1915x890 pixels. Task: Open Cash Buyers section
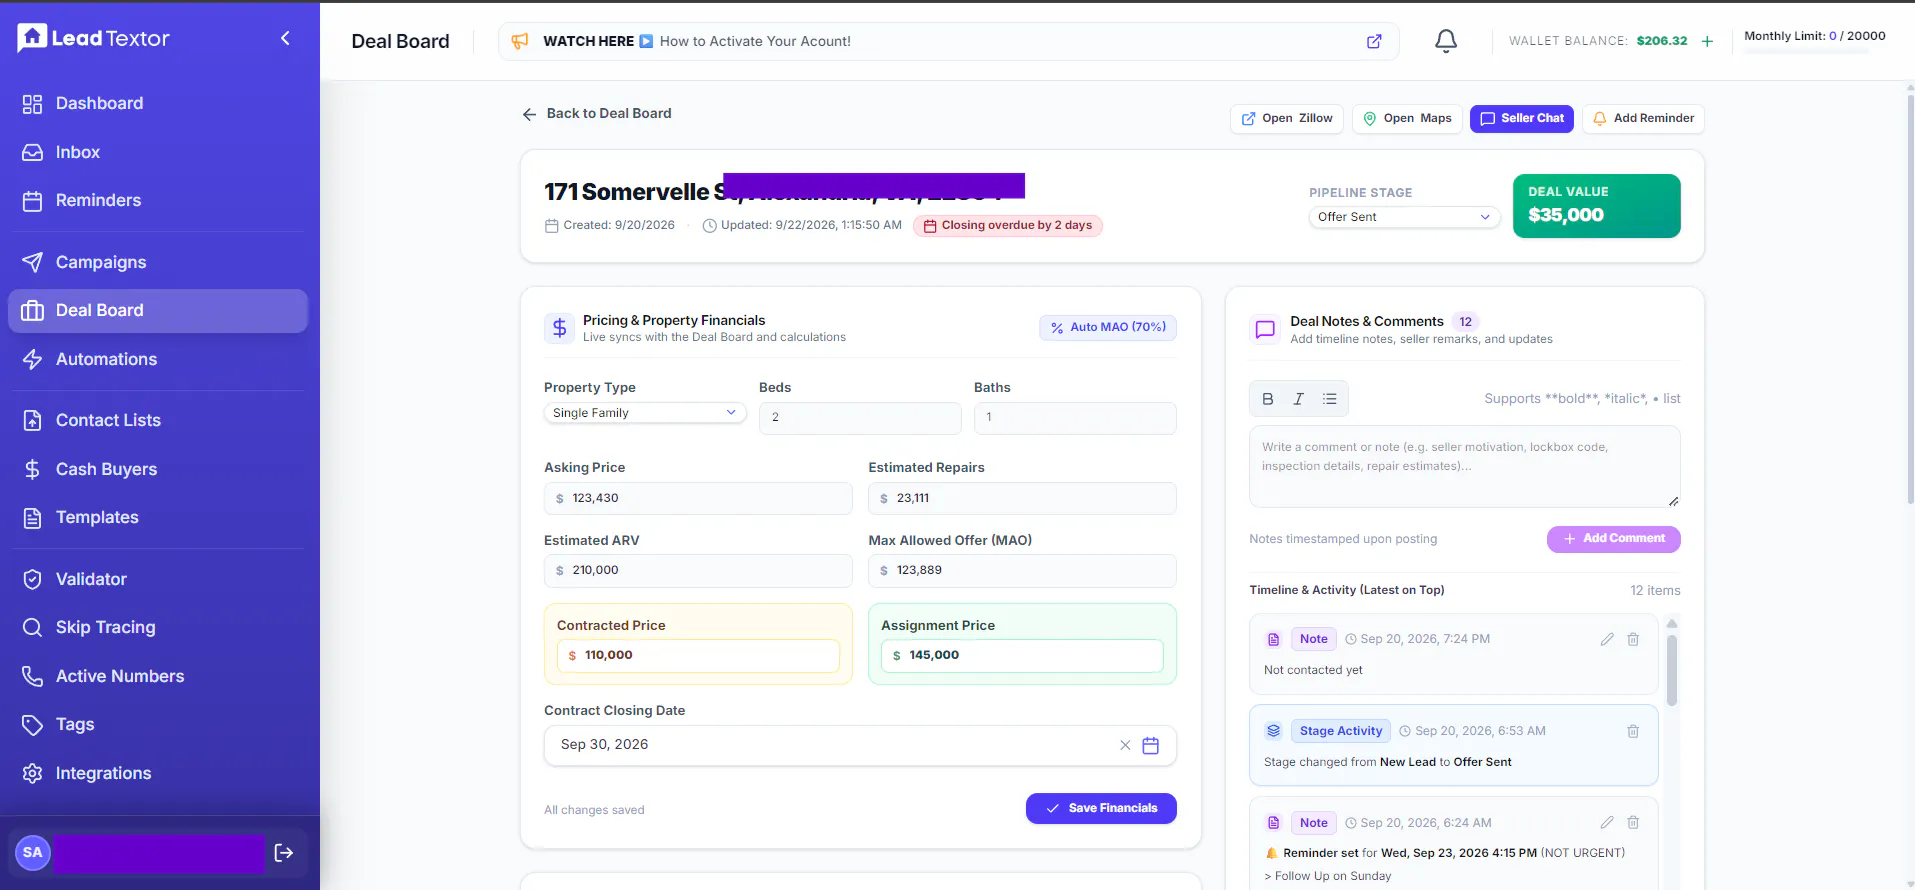click(158, 469)
